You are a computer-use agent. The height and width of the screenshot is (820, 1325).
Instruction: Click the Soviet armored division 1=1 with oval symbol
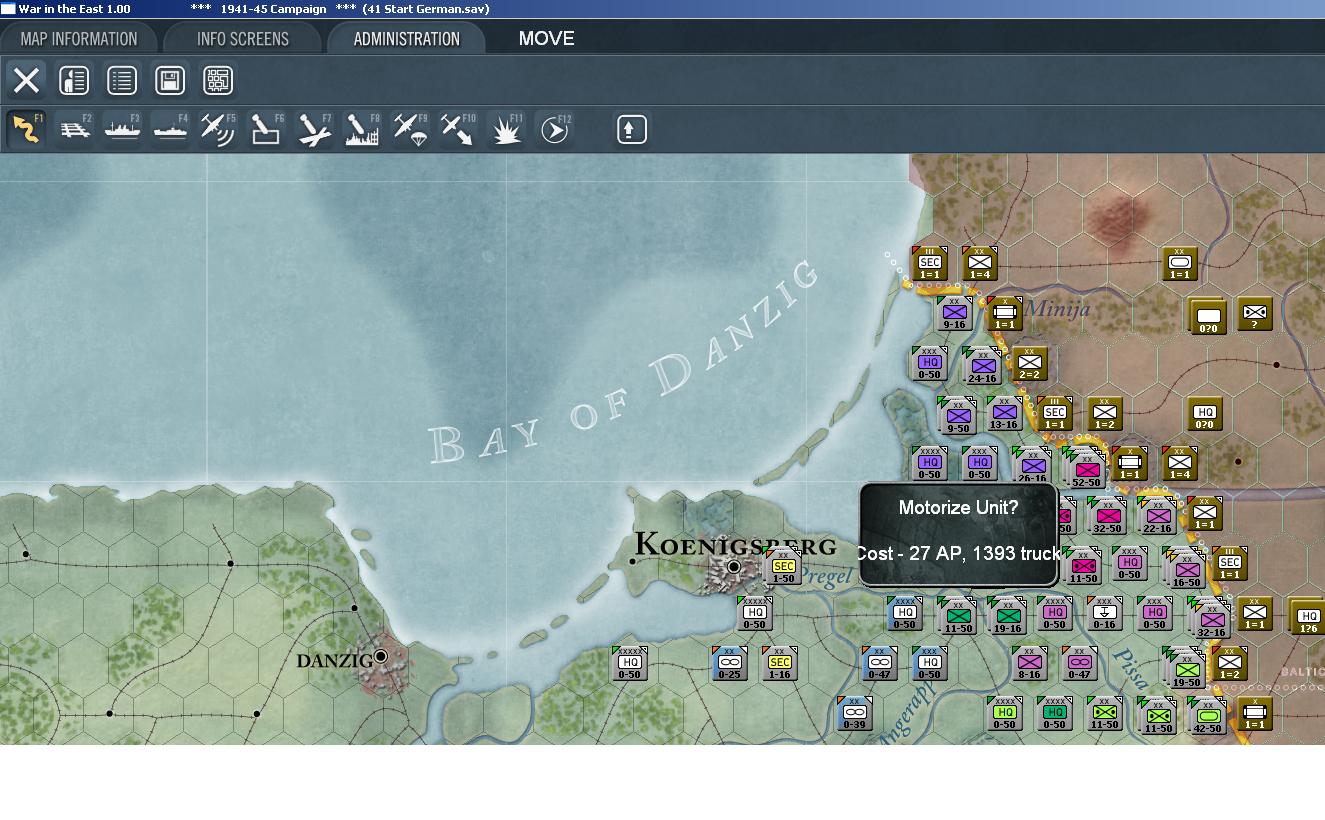1180,264
